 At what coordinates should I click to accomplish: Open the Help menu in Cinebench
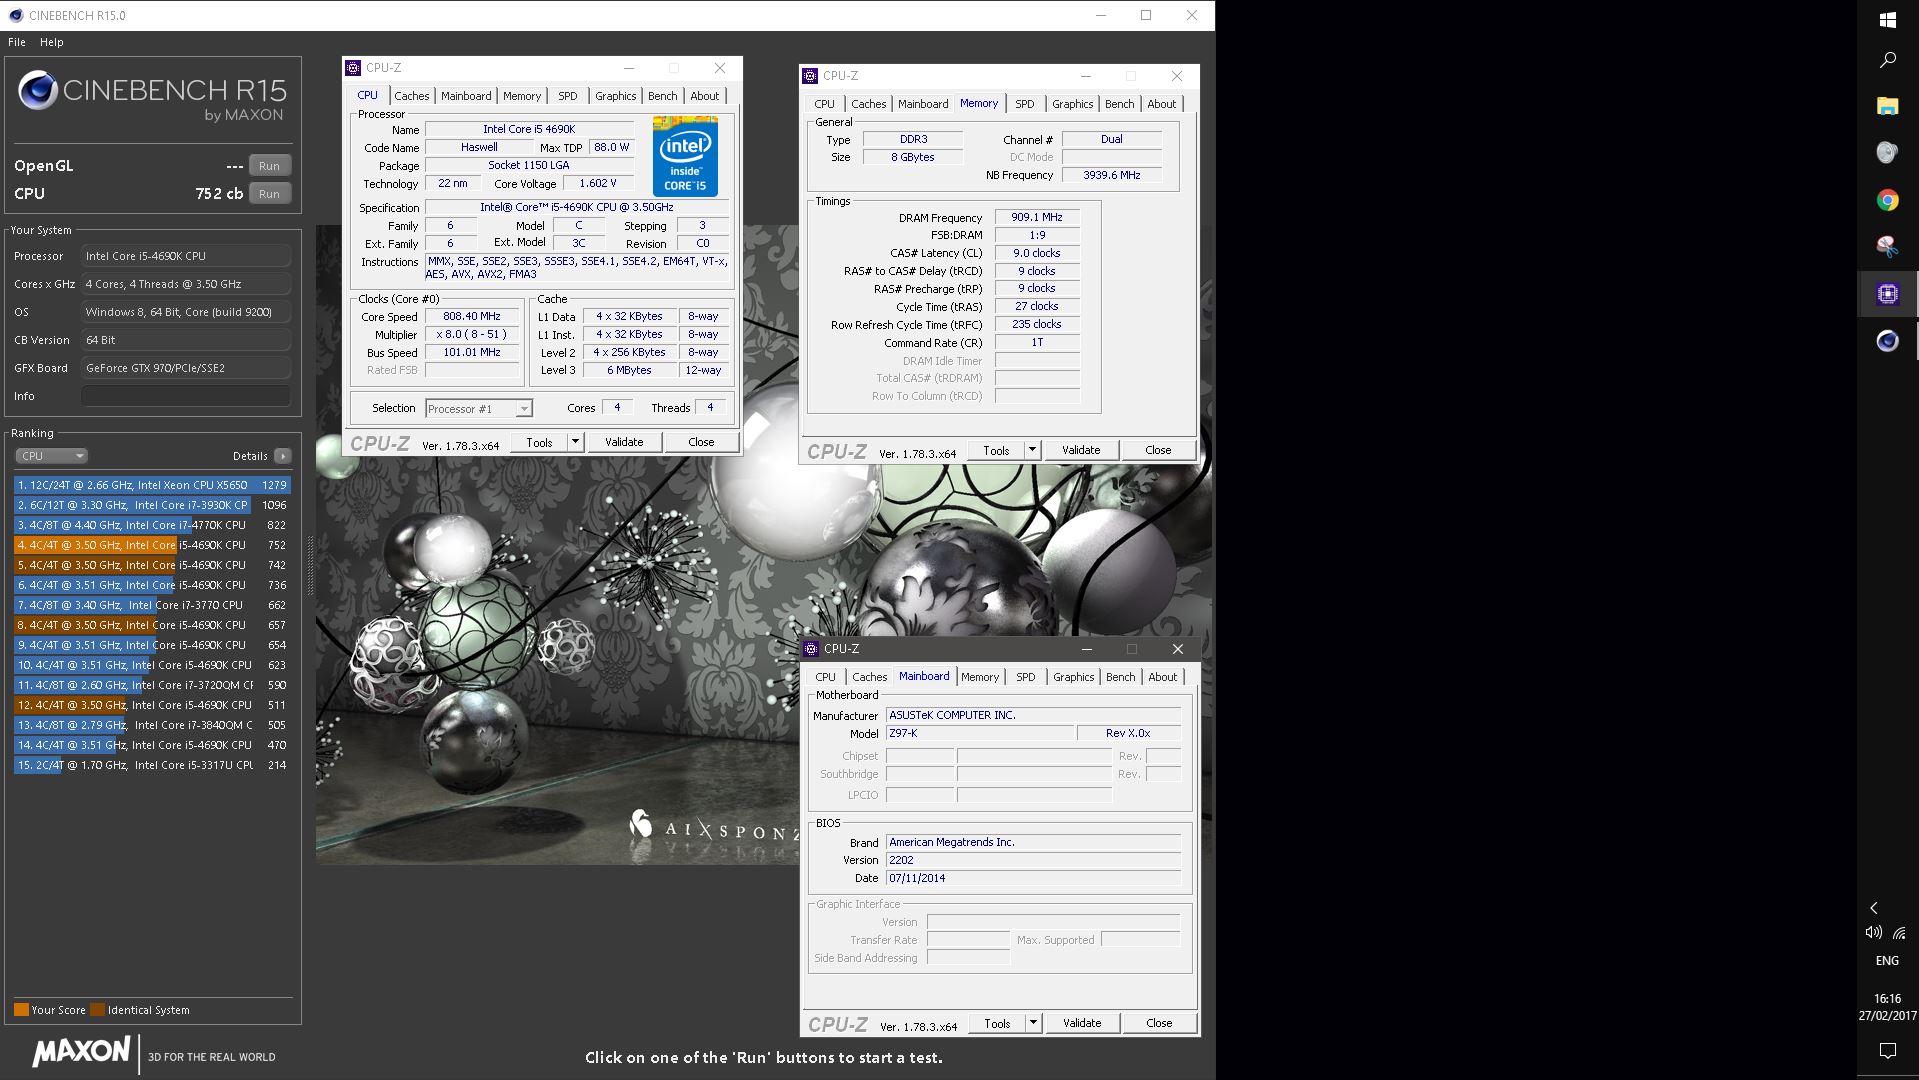pyautogui.click(x=52, y=42)
